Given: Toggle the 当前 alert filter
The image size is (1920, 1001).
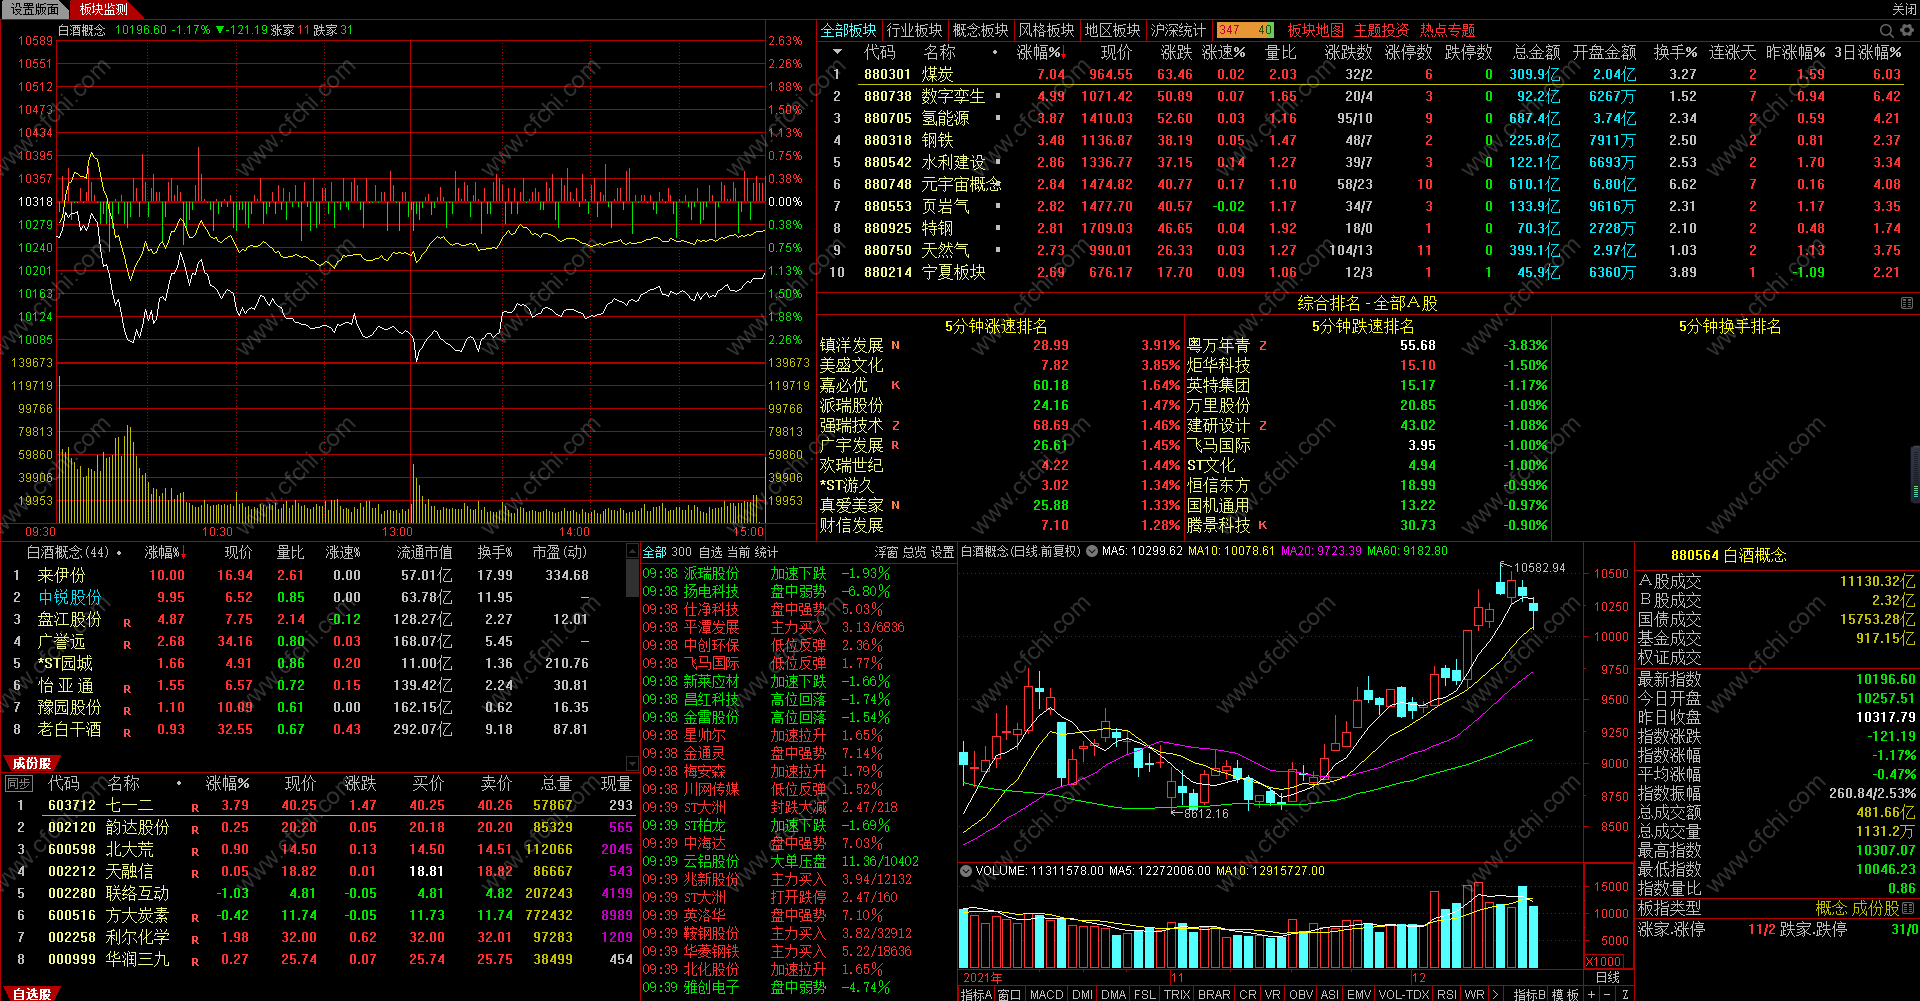Looking at the screenshot, I should (738, 552).
